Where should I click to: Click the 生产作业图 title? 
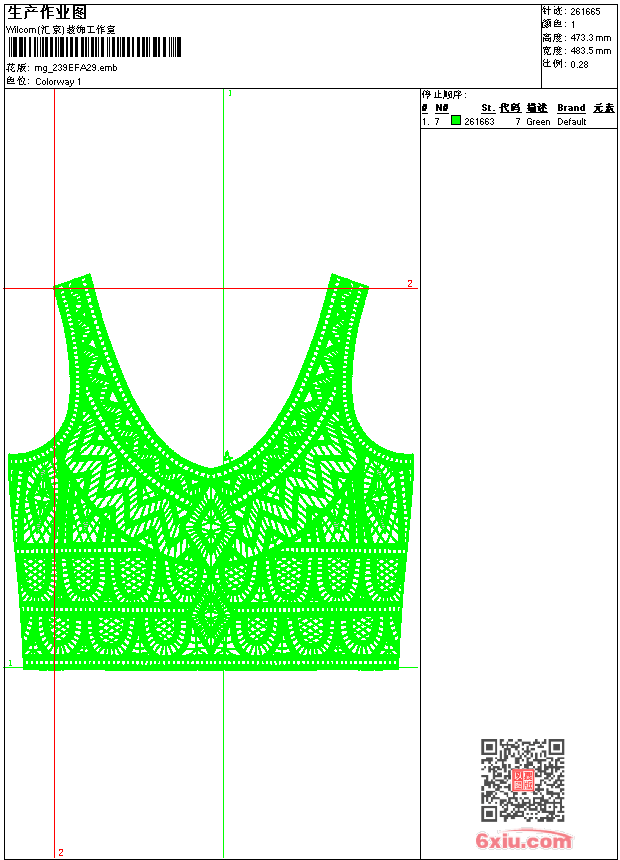tap(47, 11)
